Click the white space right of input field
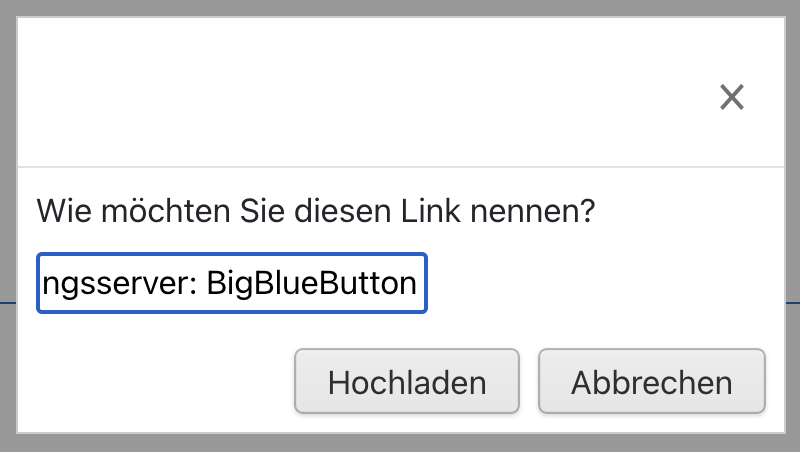Viewport: 800px width, 452px height. tap(600, 284)
